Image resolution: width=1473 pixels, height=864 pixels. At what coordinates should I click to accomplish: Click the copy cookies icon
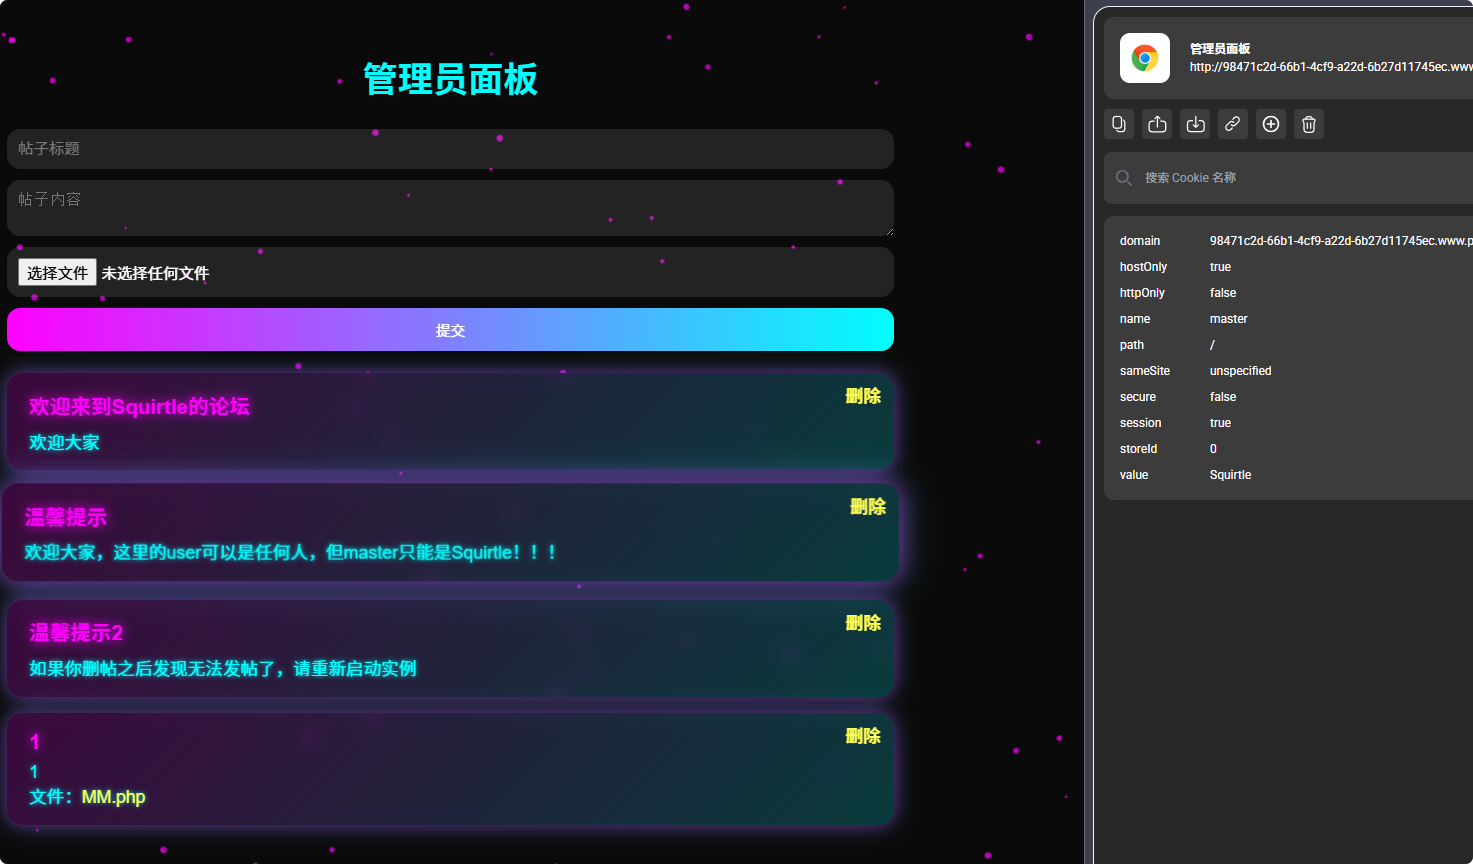1119,124
